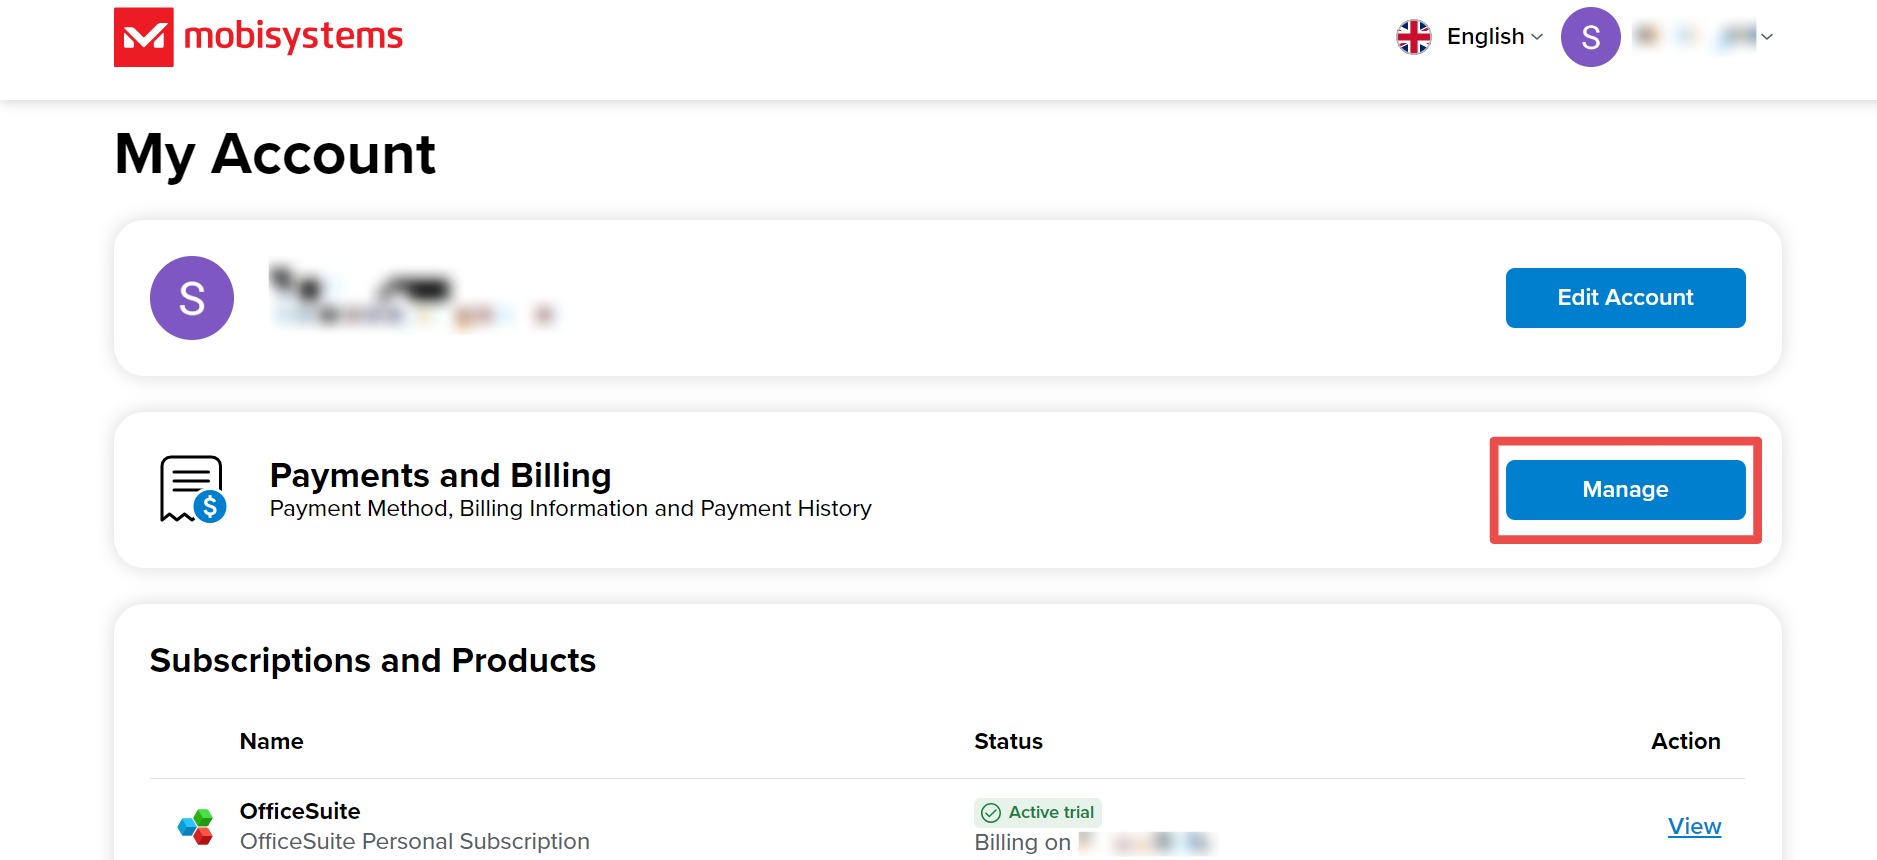The image size is (1877, 860).
Task: Click the Active trial status badge
Action: 1038,813
